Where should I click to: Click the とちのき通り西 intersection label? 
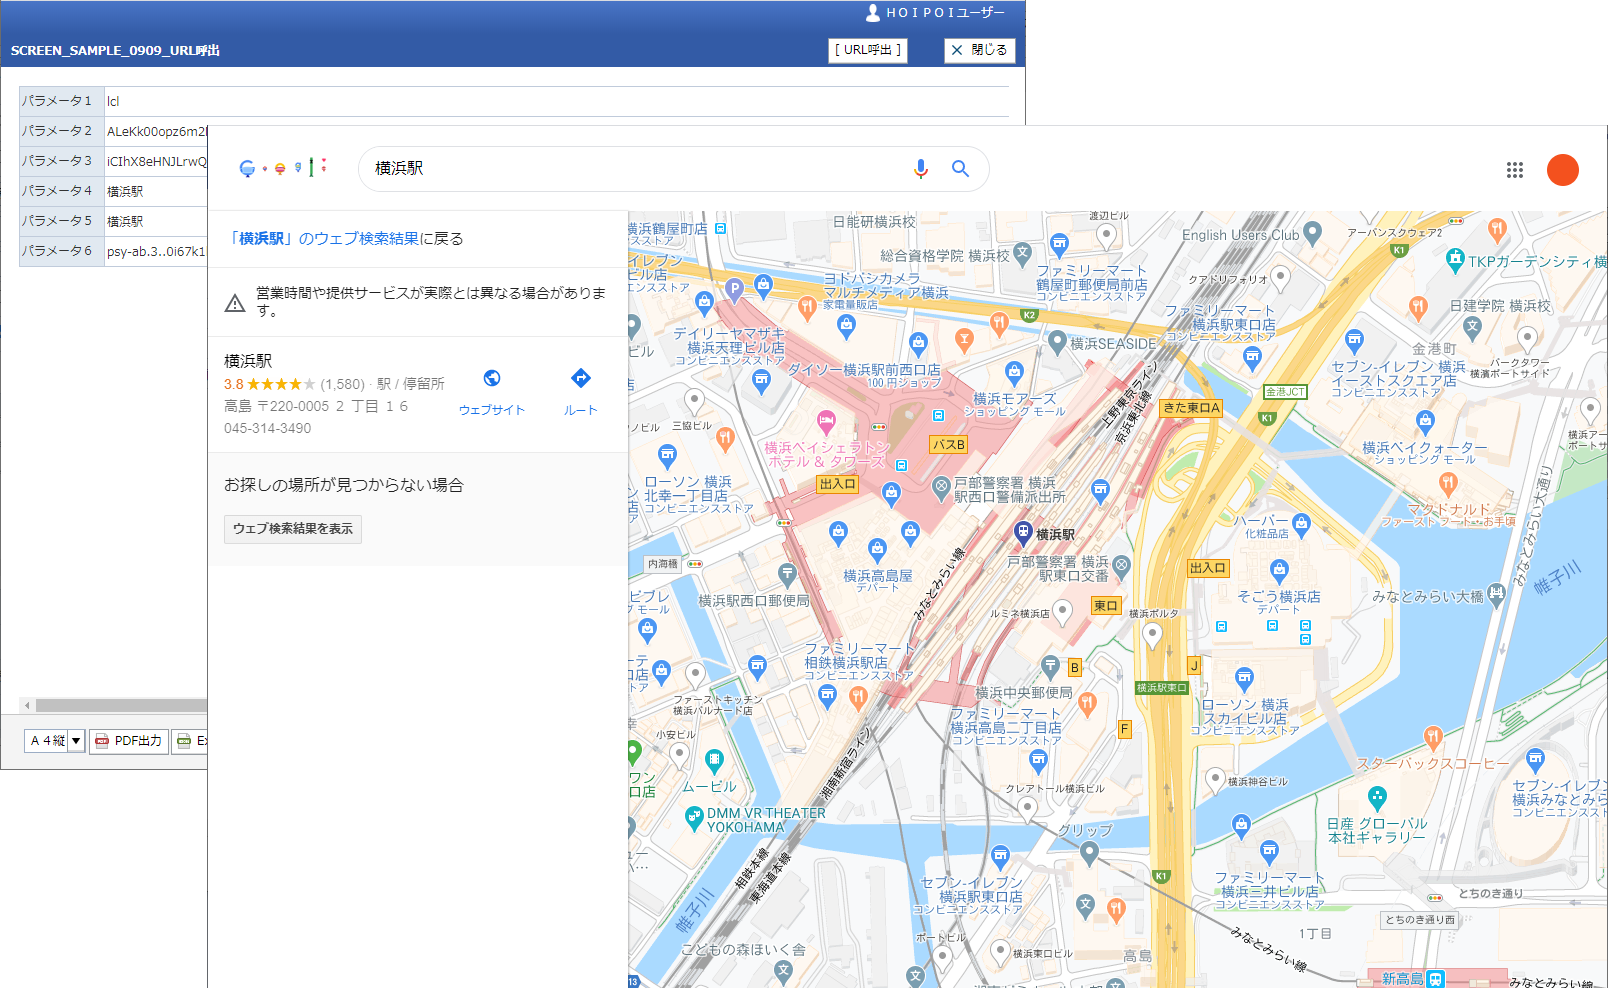pos(1420,920)
